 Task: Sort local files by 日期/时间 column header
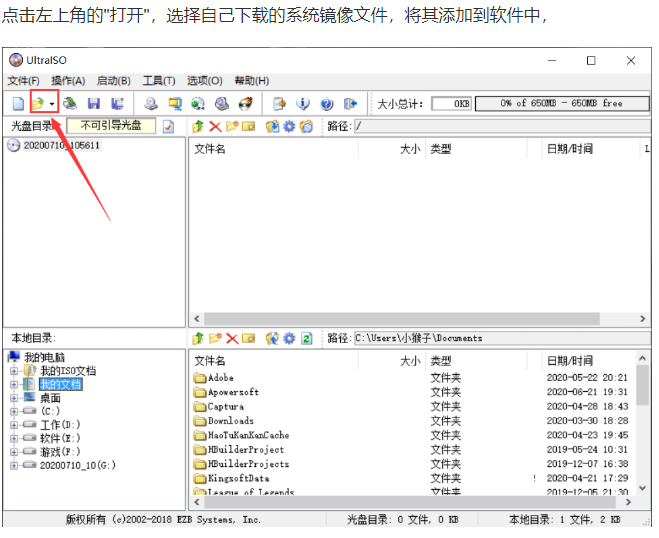tap(570, 360)
